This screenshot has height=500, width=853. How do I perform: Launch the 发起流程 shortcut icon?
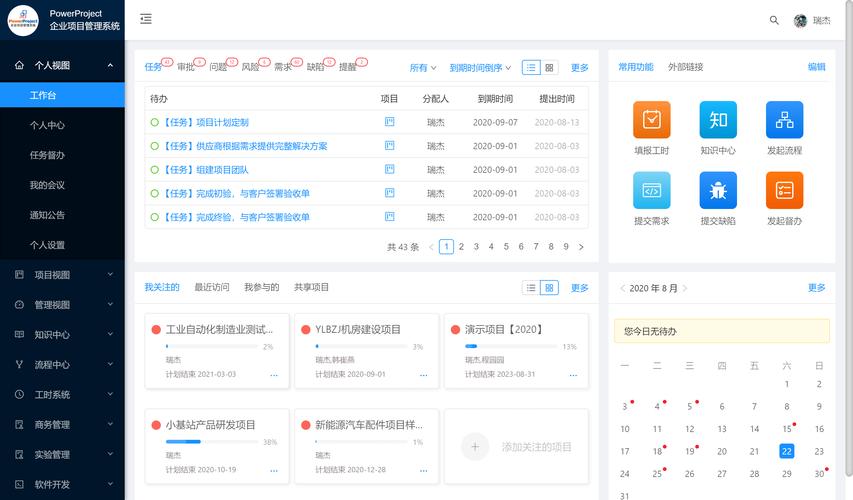784,120
